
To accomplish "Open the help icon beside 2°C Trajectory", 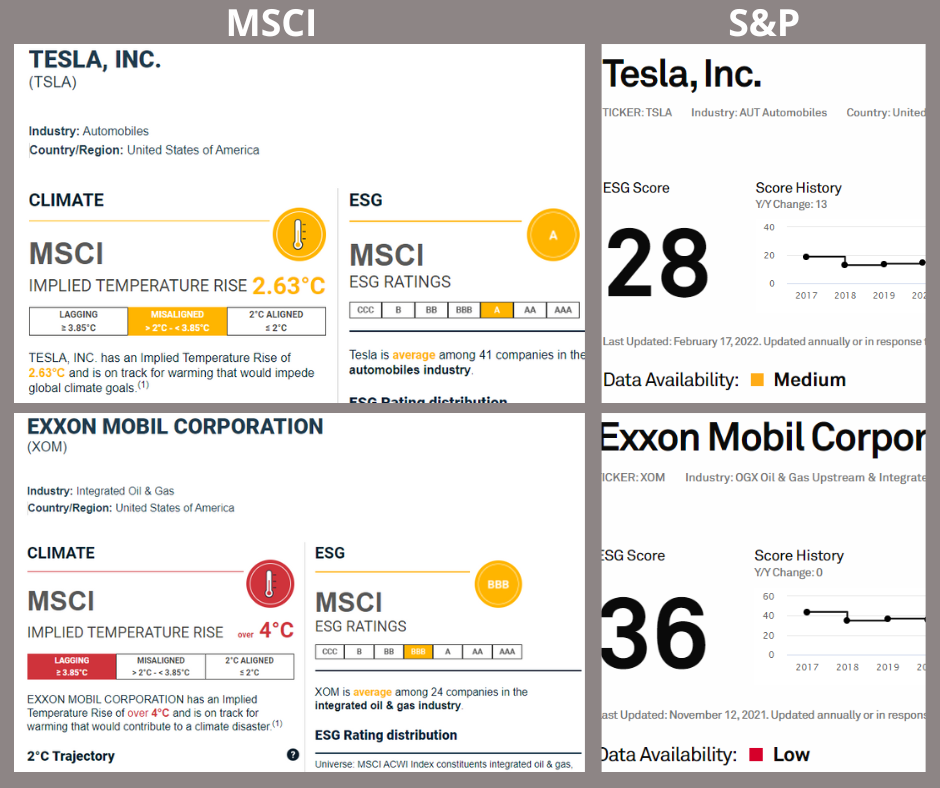I will (x=293, y=755).
